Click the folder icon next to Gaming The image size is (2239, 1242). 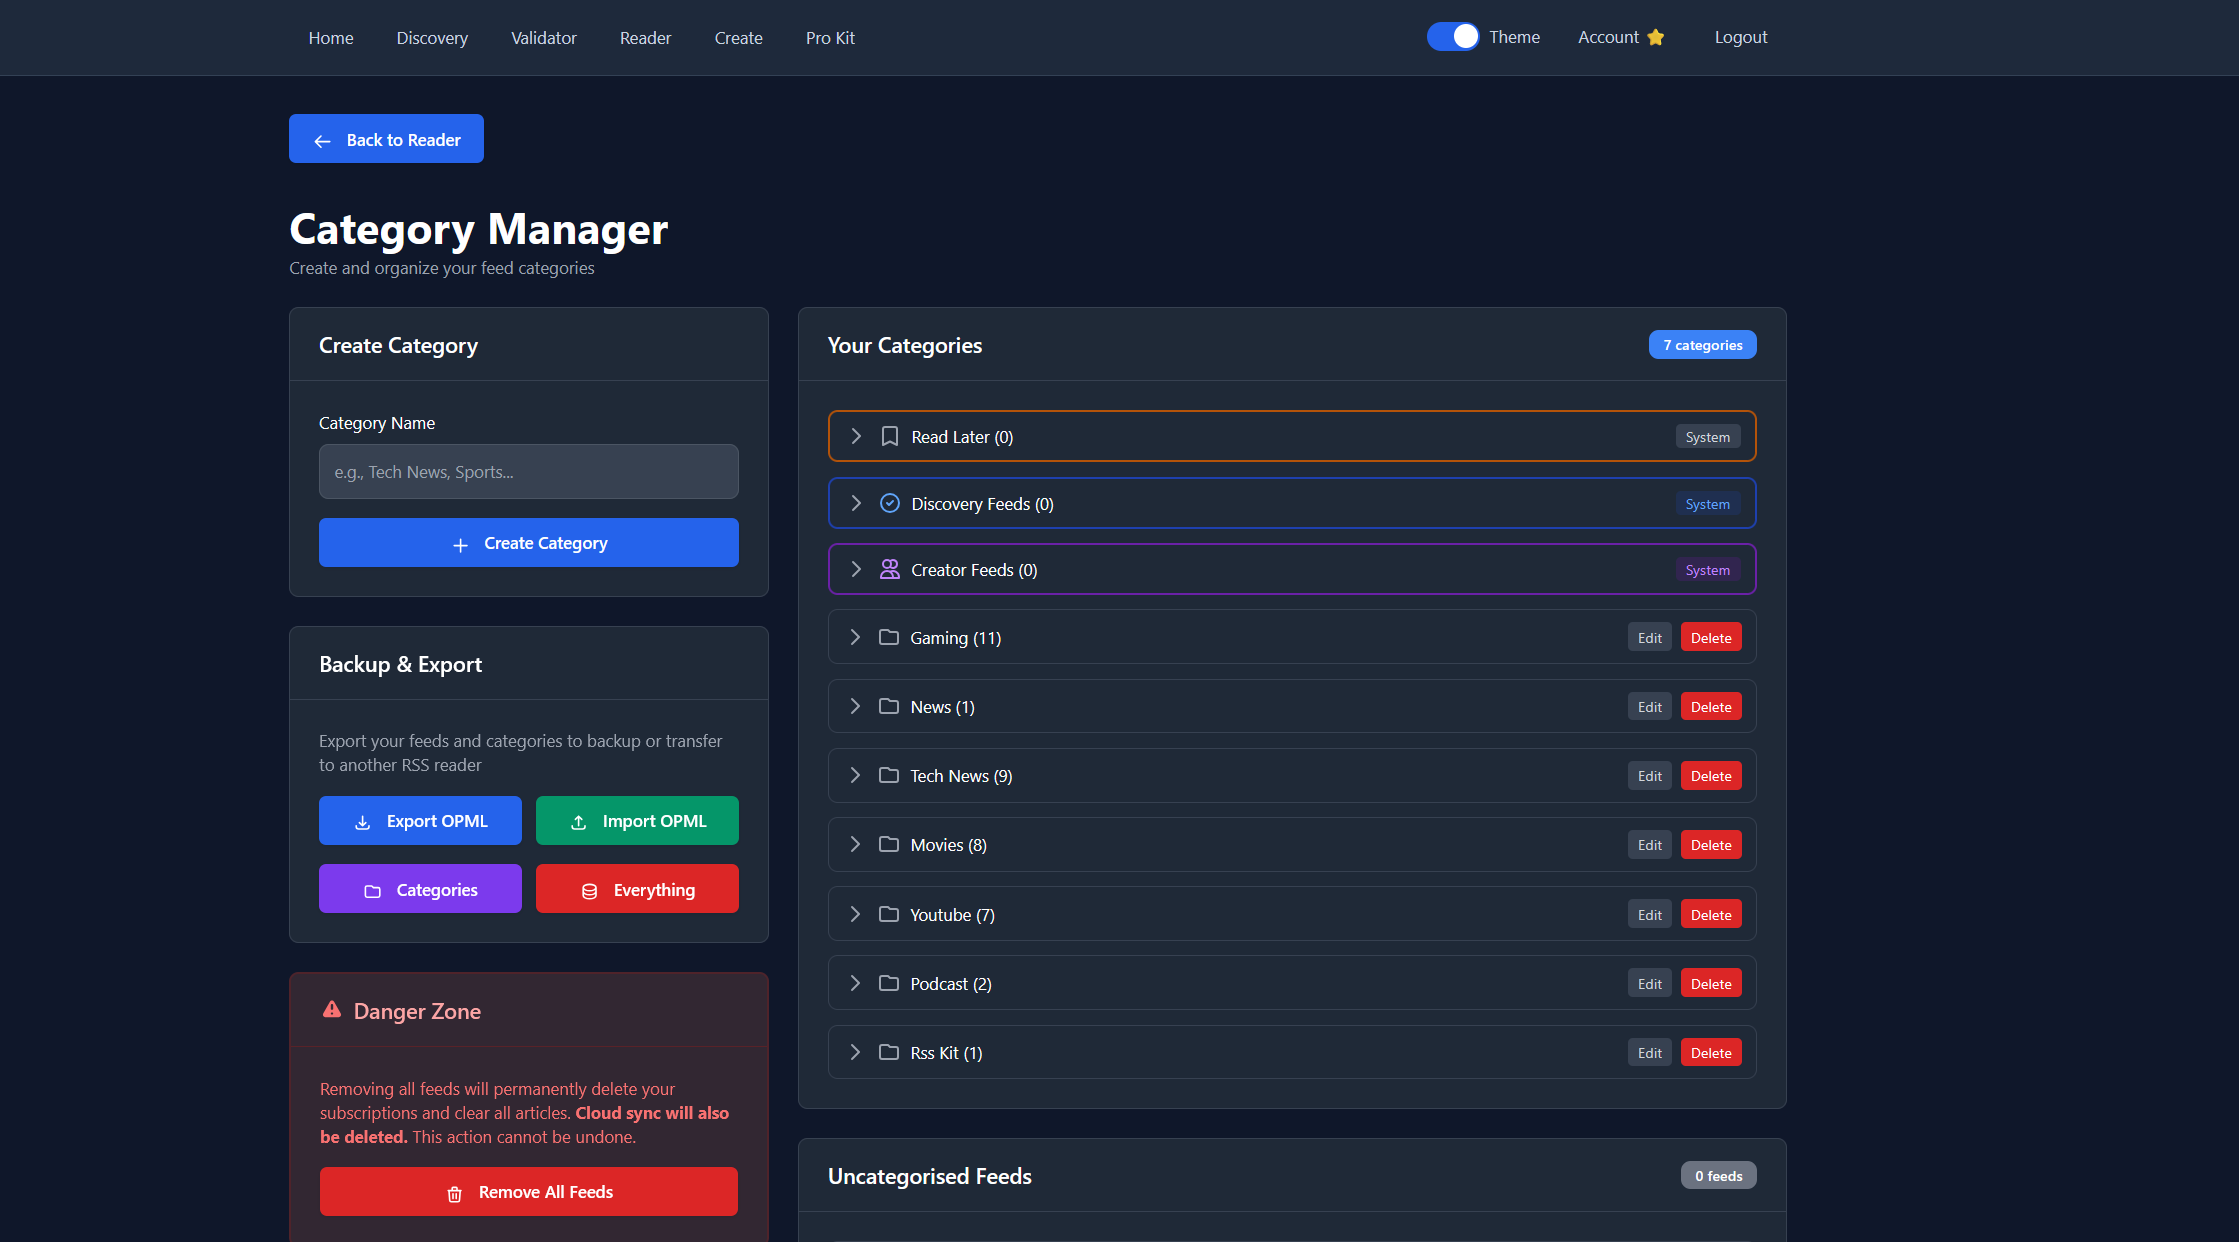(x=889, y=637)
